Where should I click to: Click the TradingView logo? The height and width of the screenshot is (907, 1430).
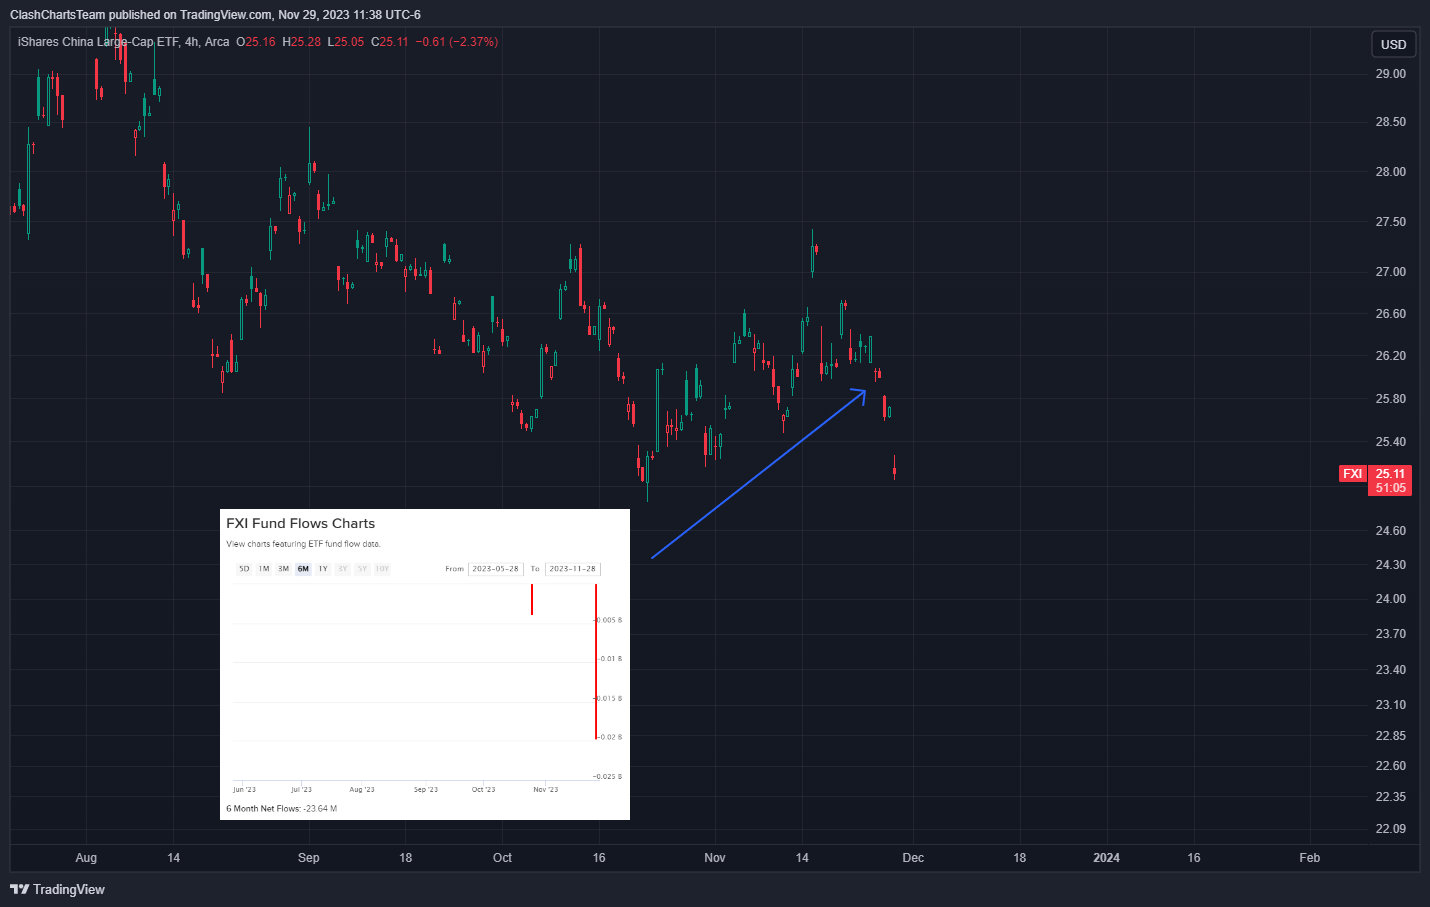pos(57,889)
